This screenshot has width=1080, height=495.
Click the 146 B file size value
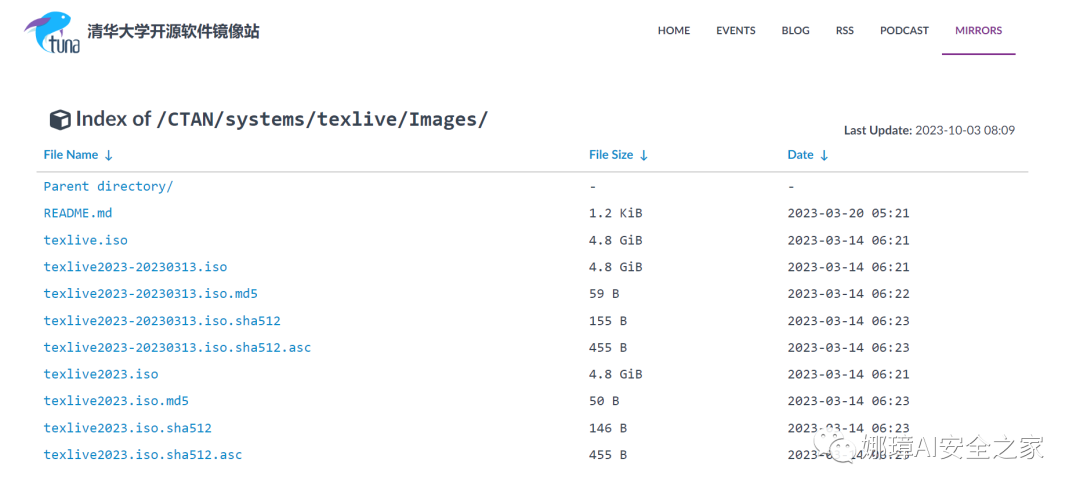(608, 428)
